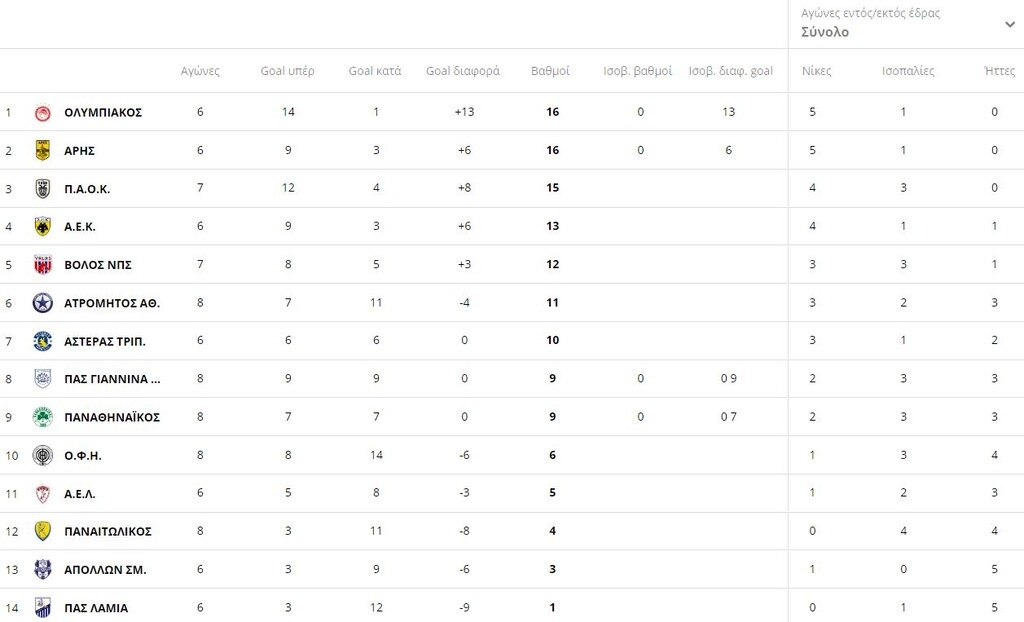Screen dimensions: 1024x622
Task: Click the Aris team crest icon
Action: (x=42, y=150)
